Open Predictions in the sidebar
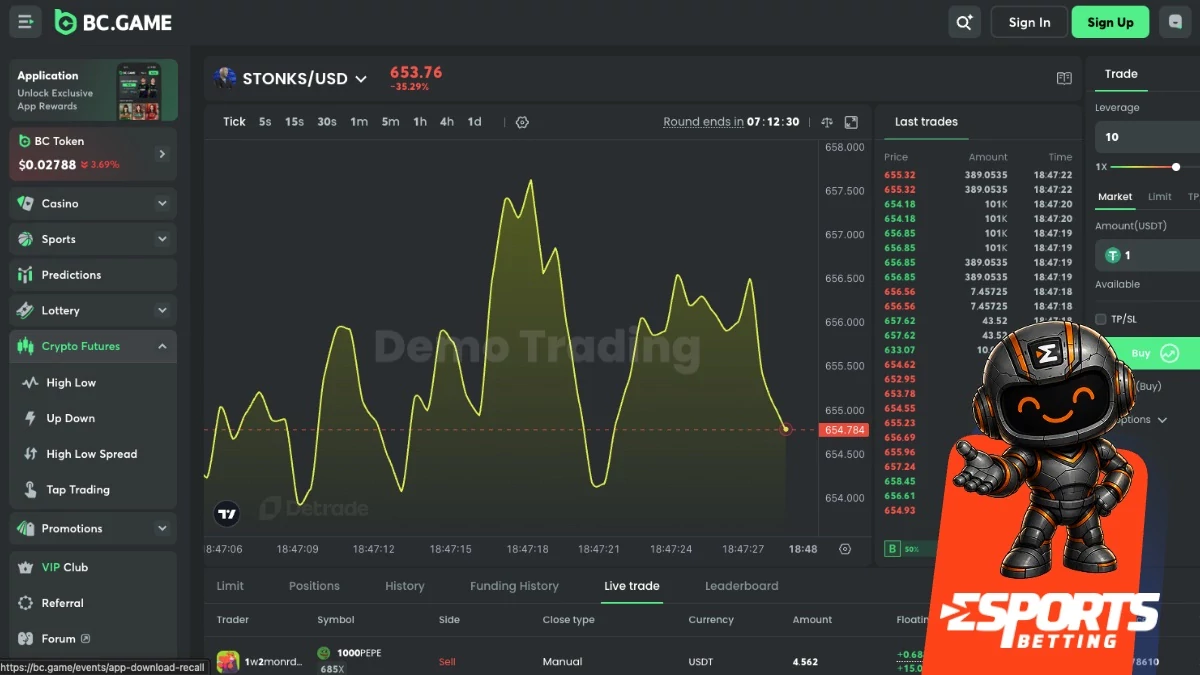 click(93, 275)
